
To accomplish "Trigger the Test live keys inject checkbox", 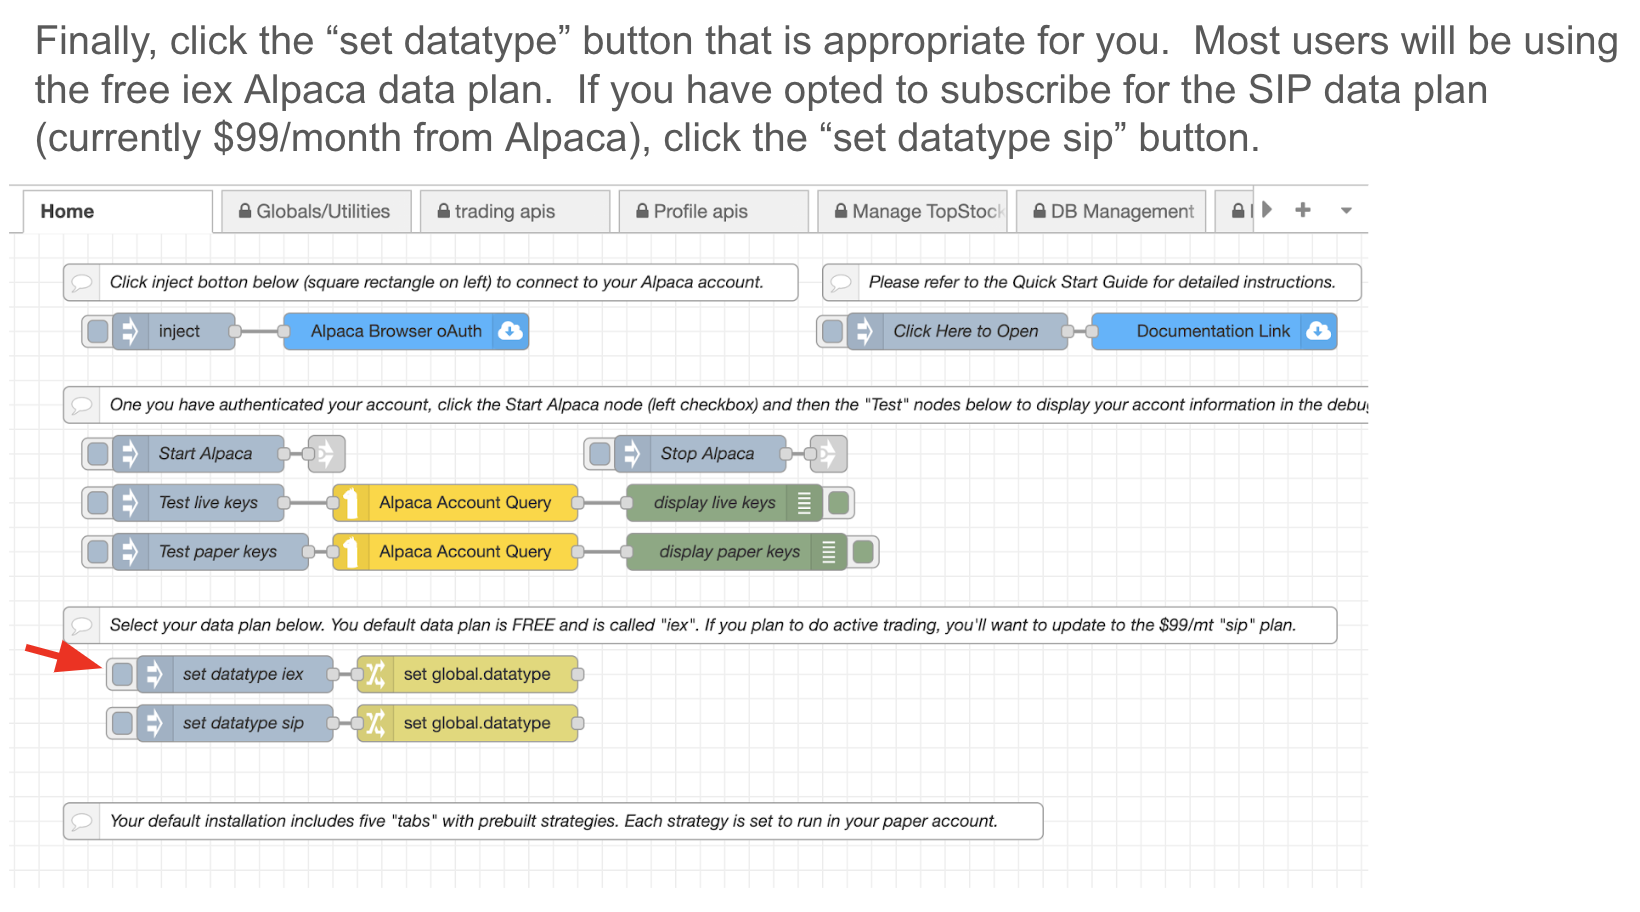I will [98, 503].
